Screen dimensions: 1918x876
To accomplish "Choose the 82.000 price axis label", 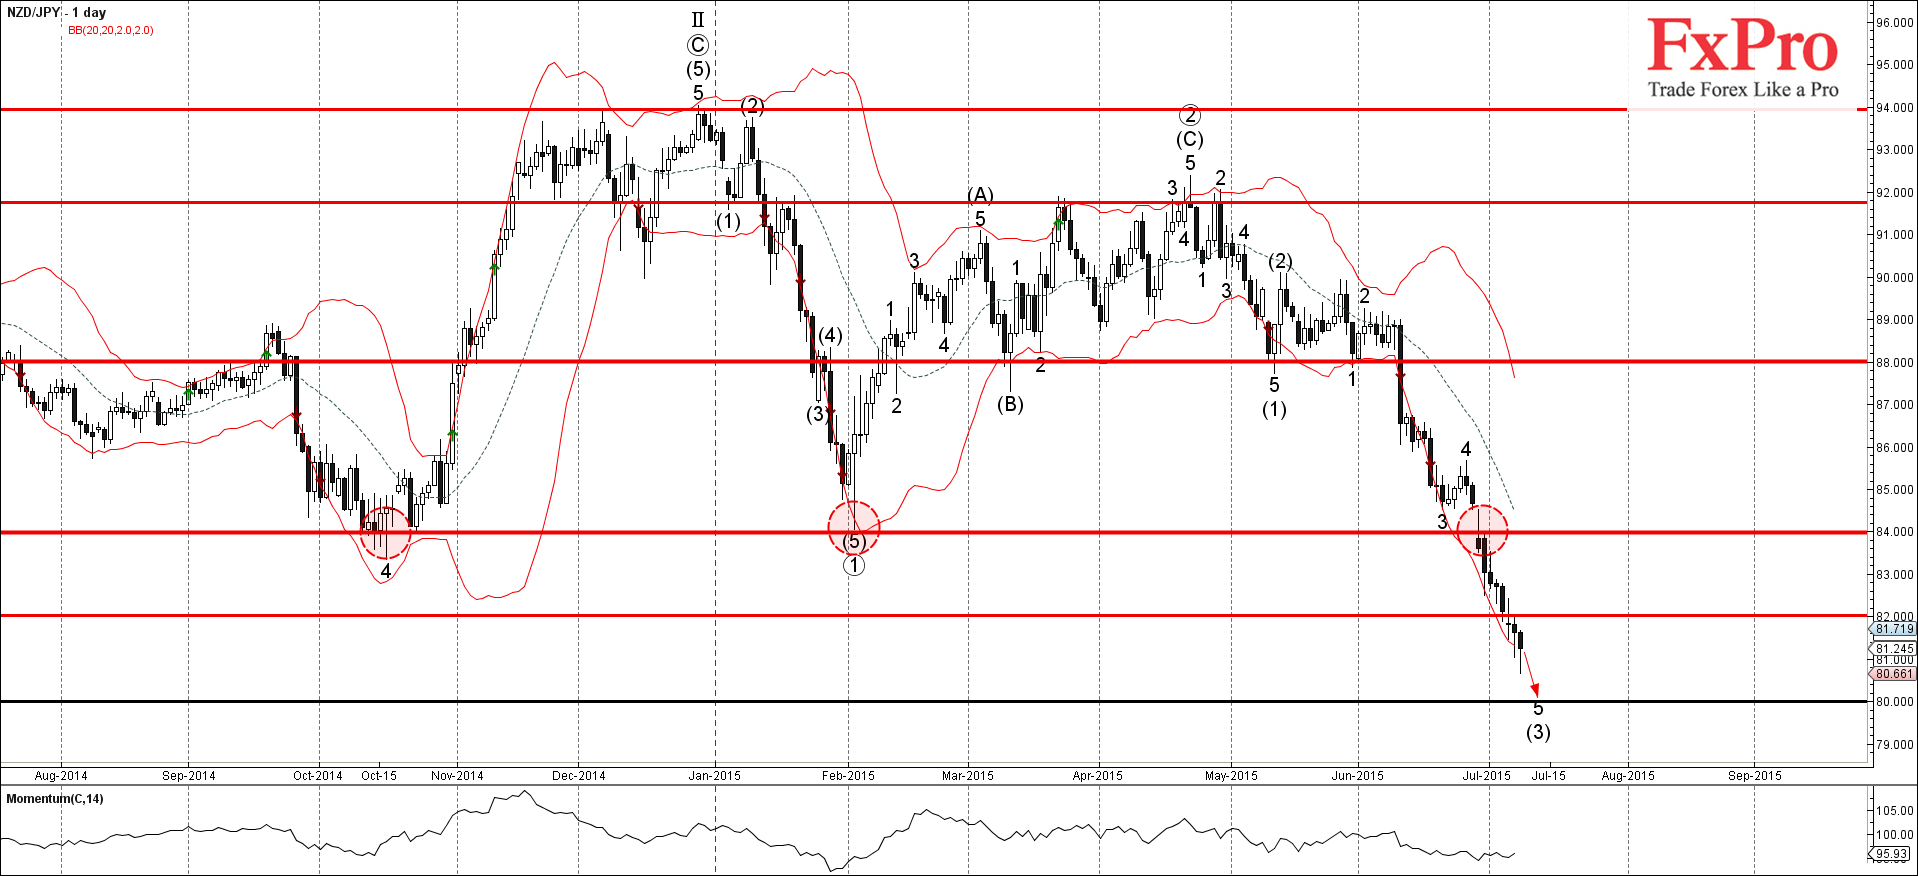I will (1895, 617).
